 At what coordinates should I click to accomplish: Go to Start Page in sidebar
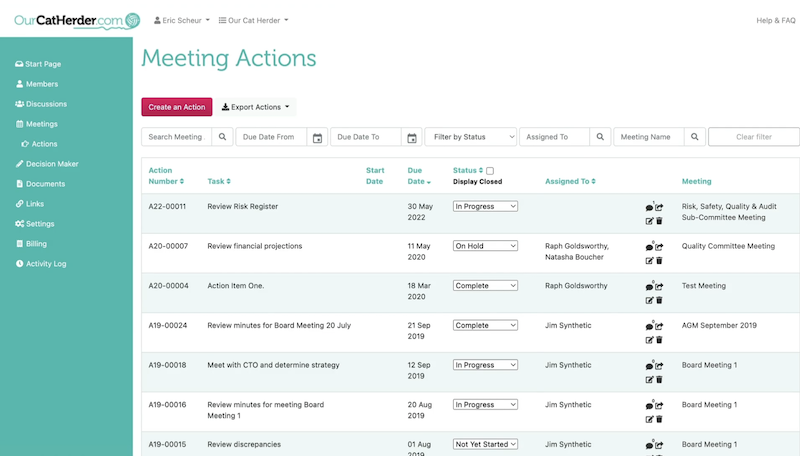pyautogui.click(x=38, y=64)
